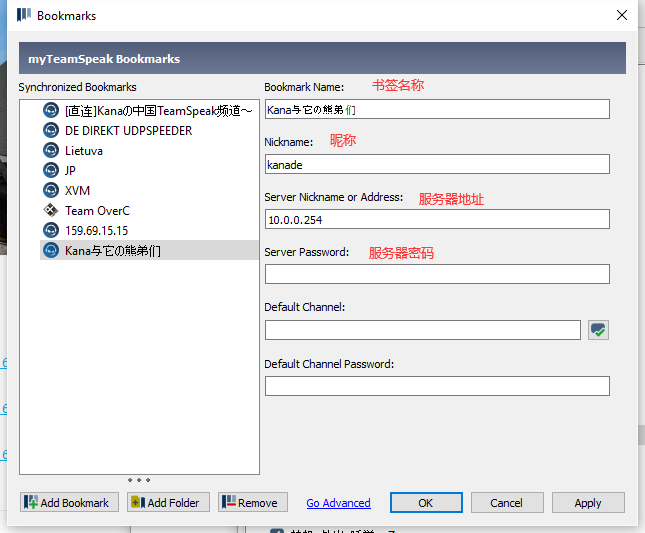
Task: Create a new folder with Add Folder
Action: click(x=168, y=502)
